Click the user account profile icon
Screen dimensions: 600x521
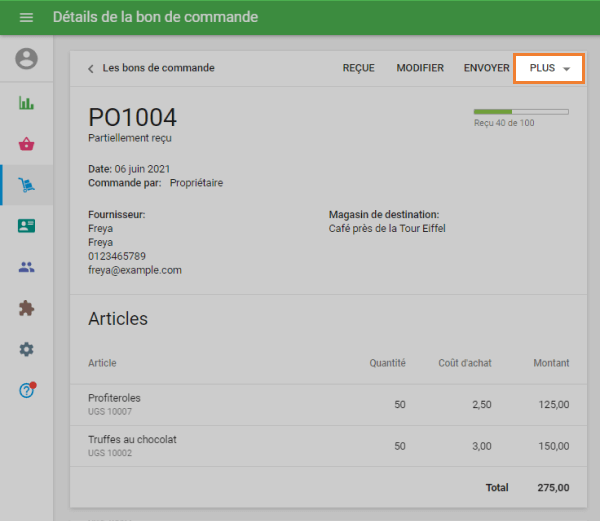pos(26,59)
